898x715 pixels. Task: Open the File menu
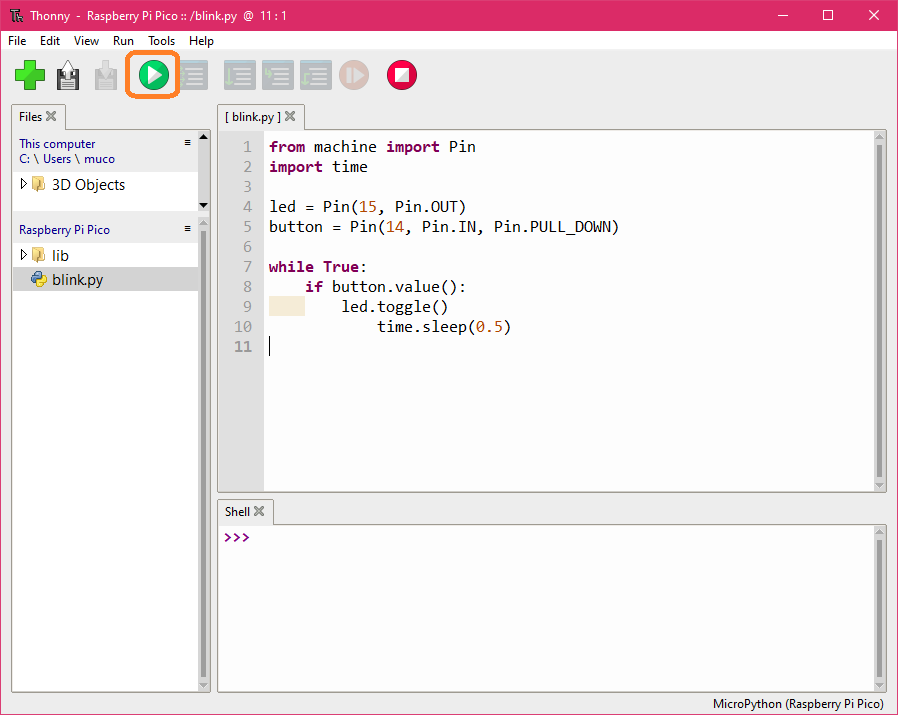pyautogui.click(x=17, y=41)
